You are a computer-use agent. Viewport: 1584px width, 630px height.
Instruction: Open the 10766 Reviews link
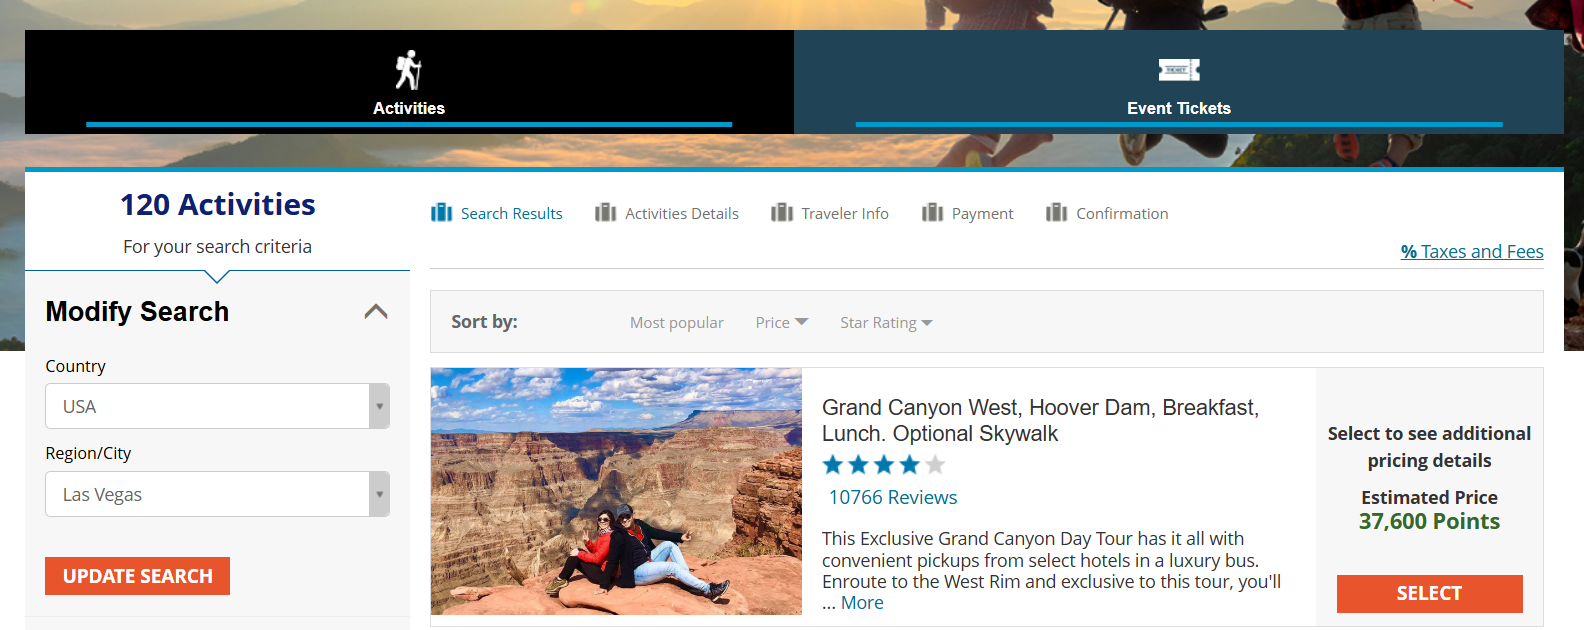click(893, 497)
